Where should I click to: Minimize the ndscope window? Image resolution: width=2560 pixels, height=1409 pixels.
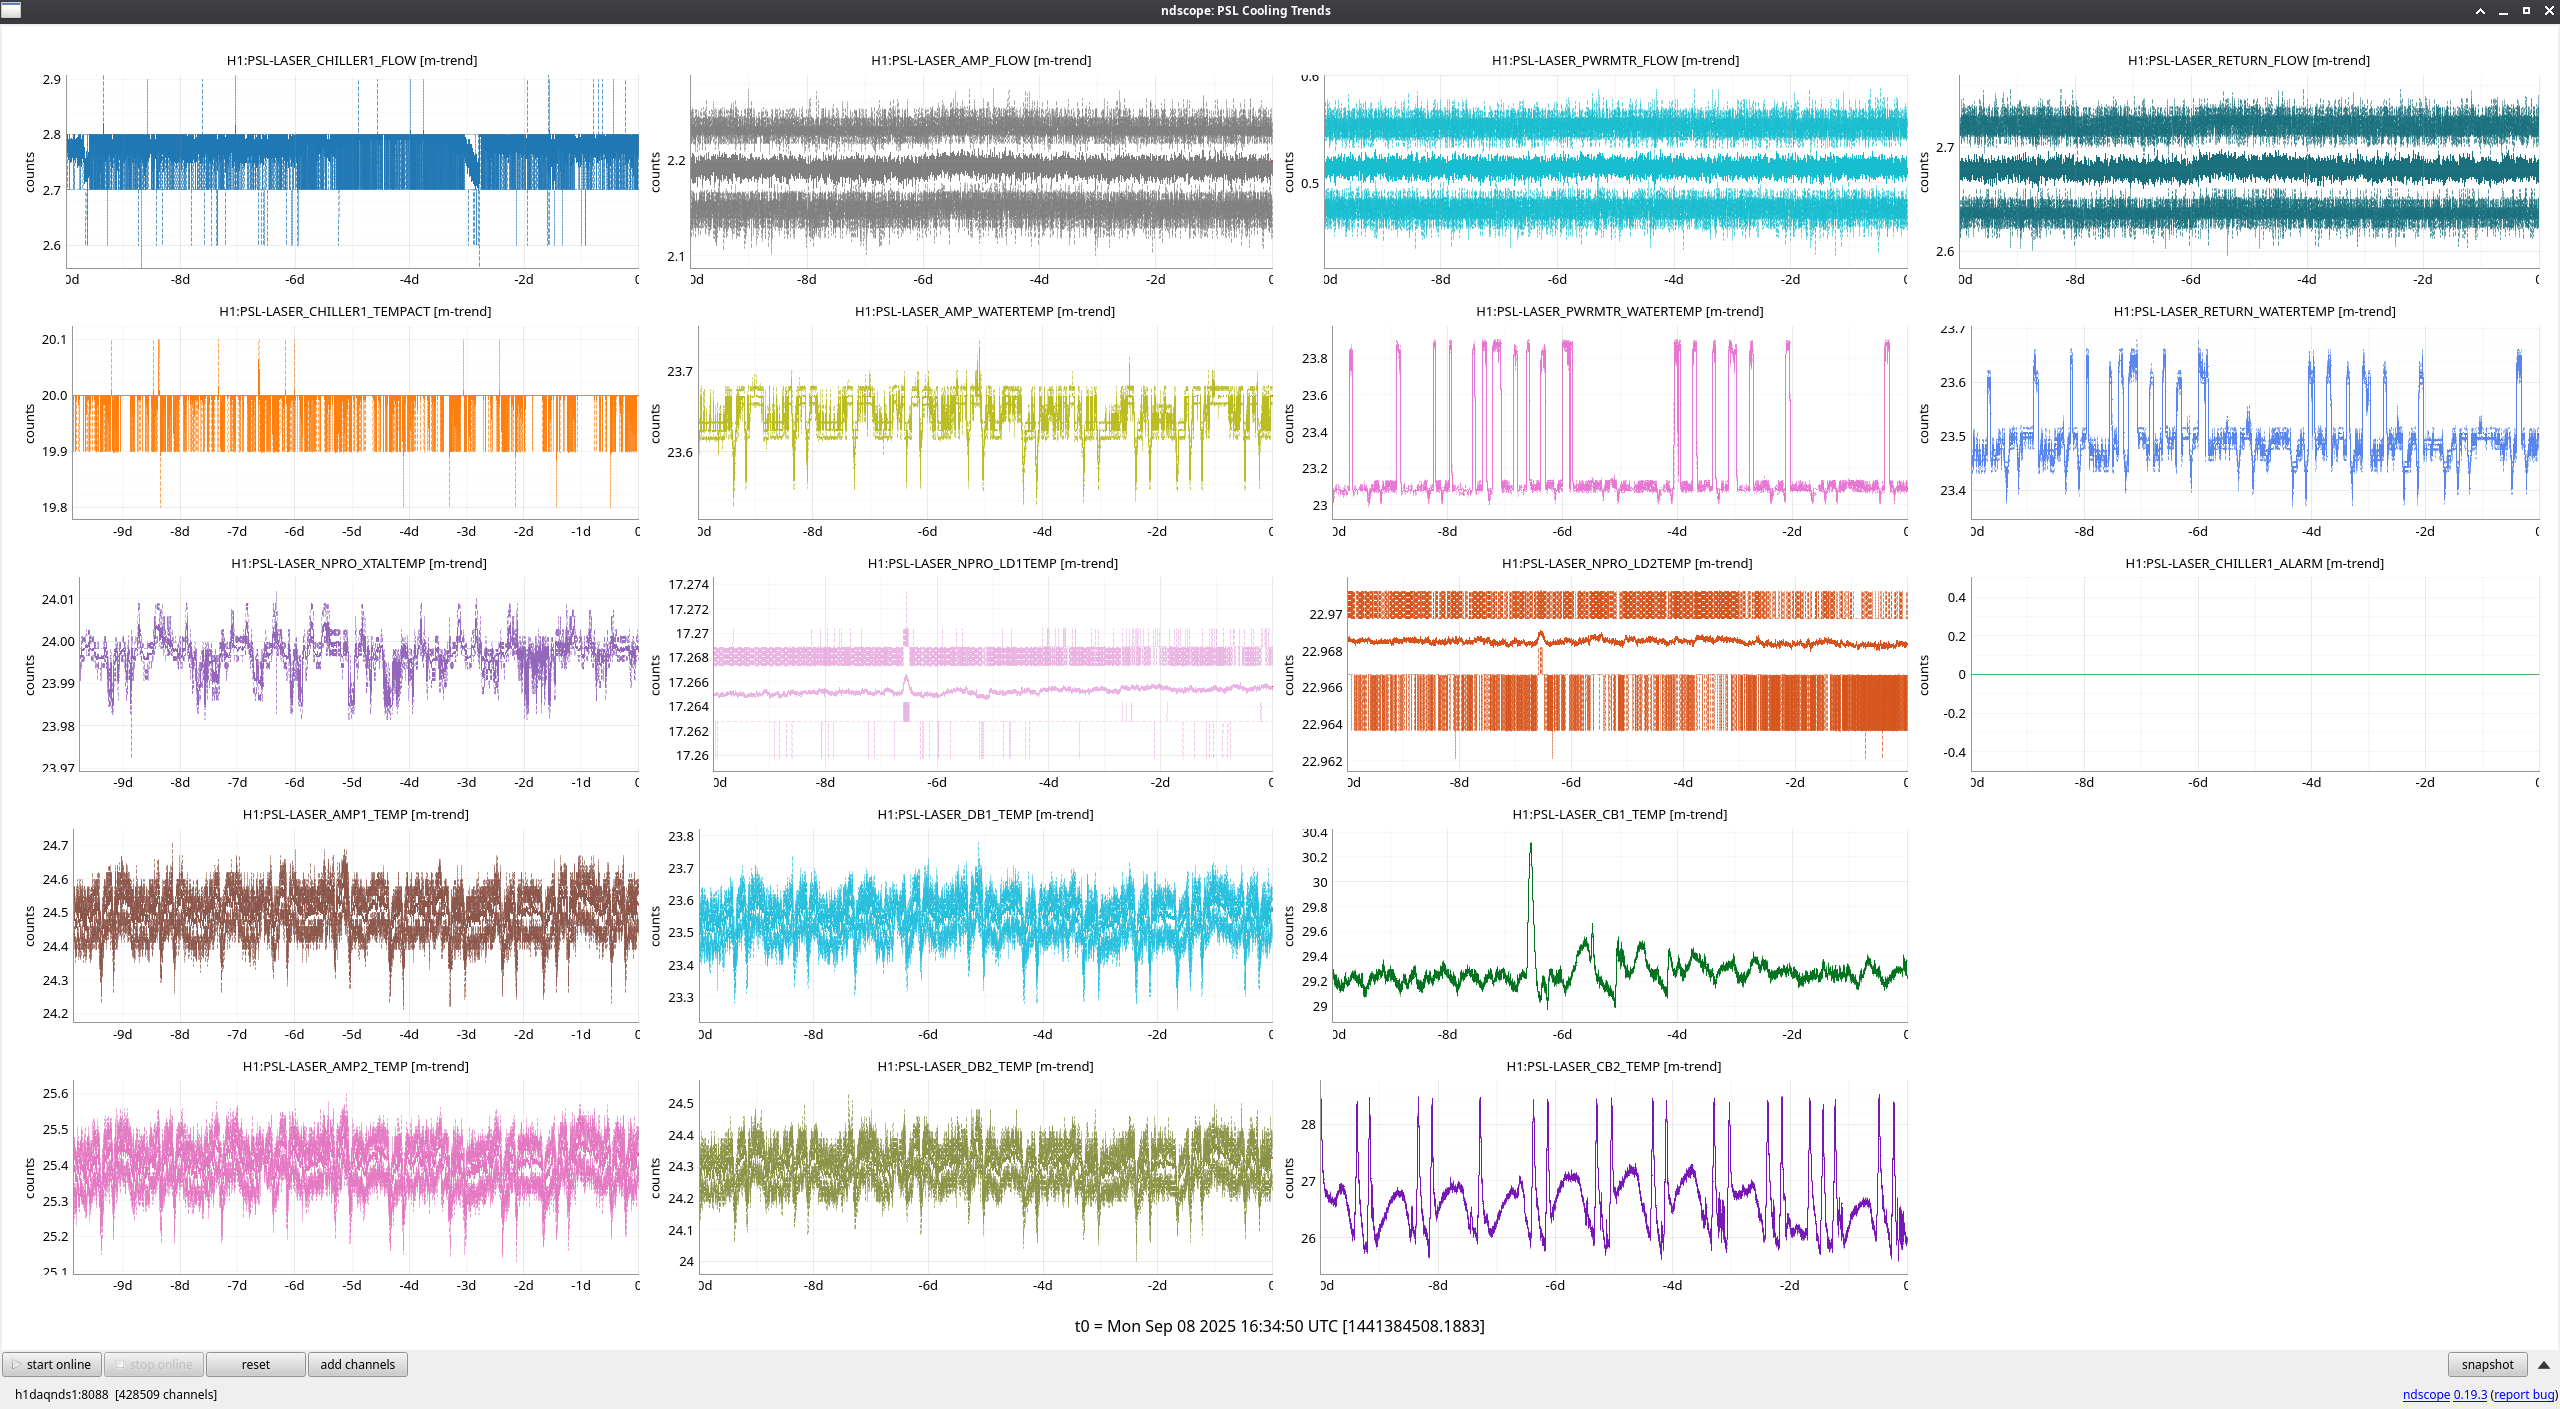[x=2503, y=11]
